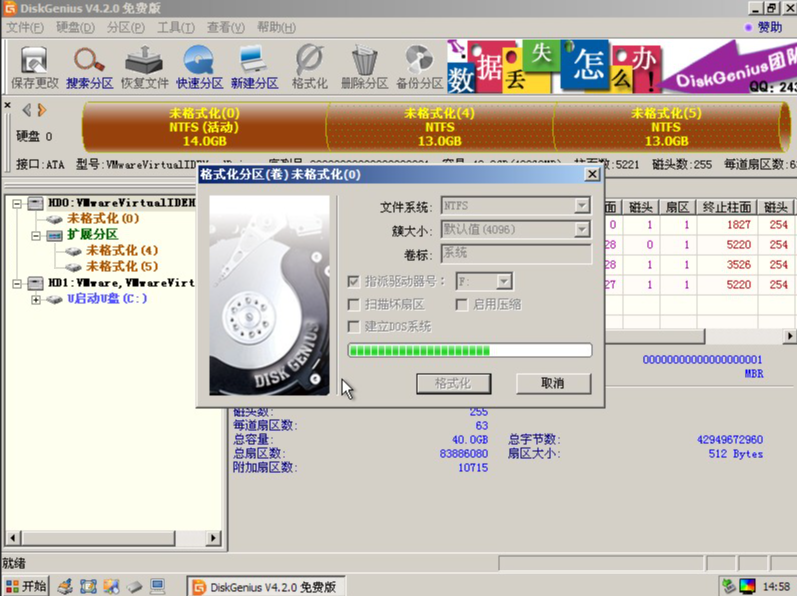Open 搜索分区 search partition tool
The image size is (797, 596).
pyautogui.click(x=90, y=66)
